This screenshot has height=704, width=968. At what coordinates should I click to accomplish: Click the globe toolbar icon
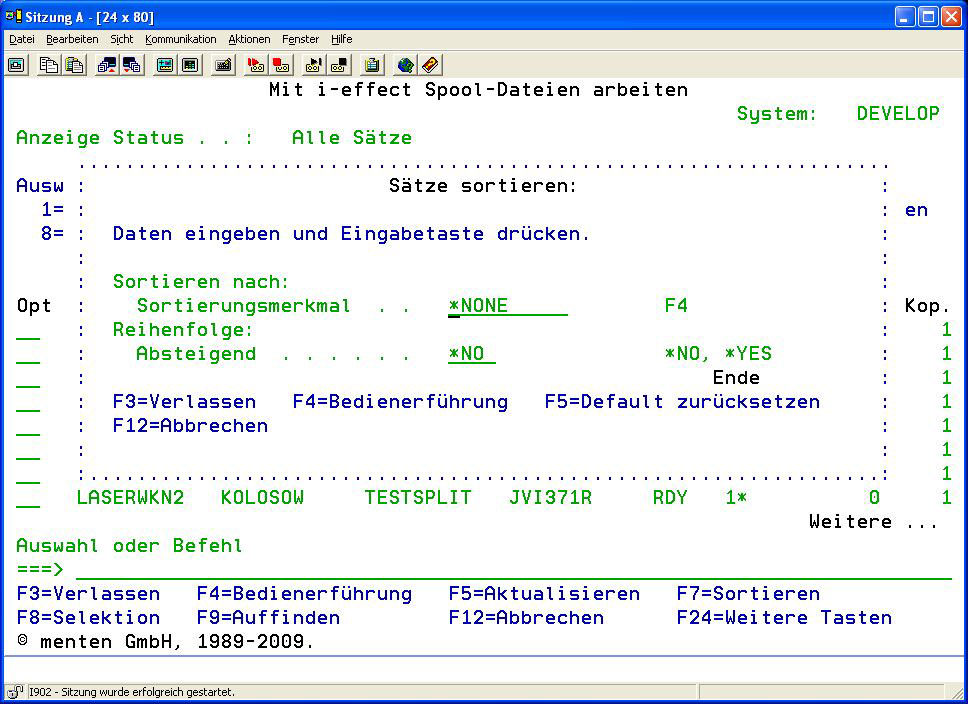[405, 65]
